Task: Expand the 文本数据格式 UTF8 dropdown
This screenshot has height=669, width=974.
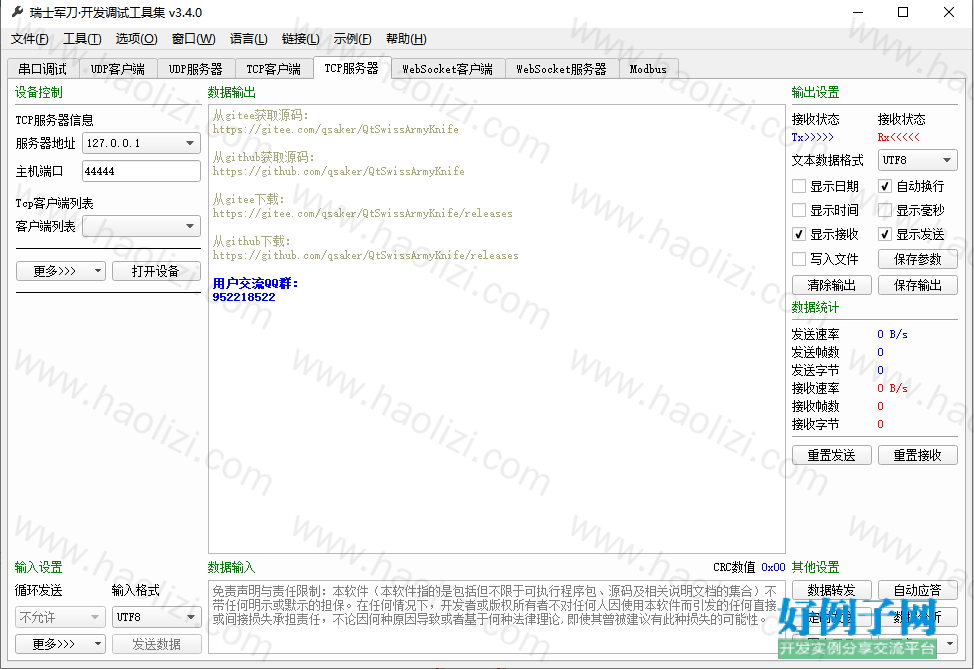Action: click(917, 160)
